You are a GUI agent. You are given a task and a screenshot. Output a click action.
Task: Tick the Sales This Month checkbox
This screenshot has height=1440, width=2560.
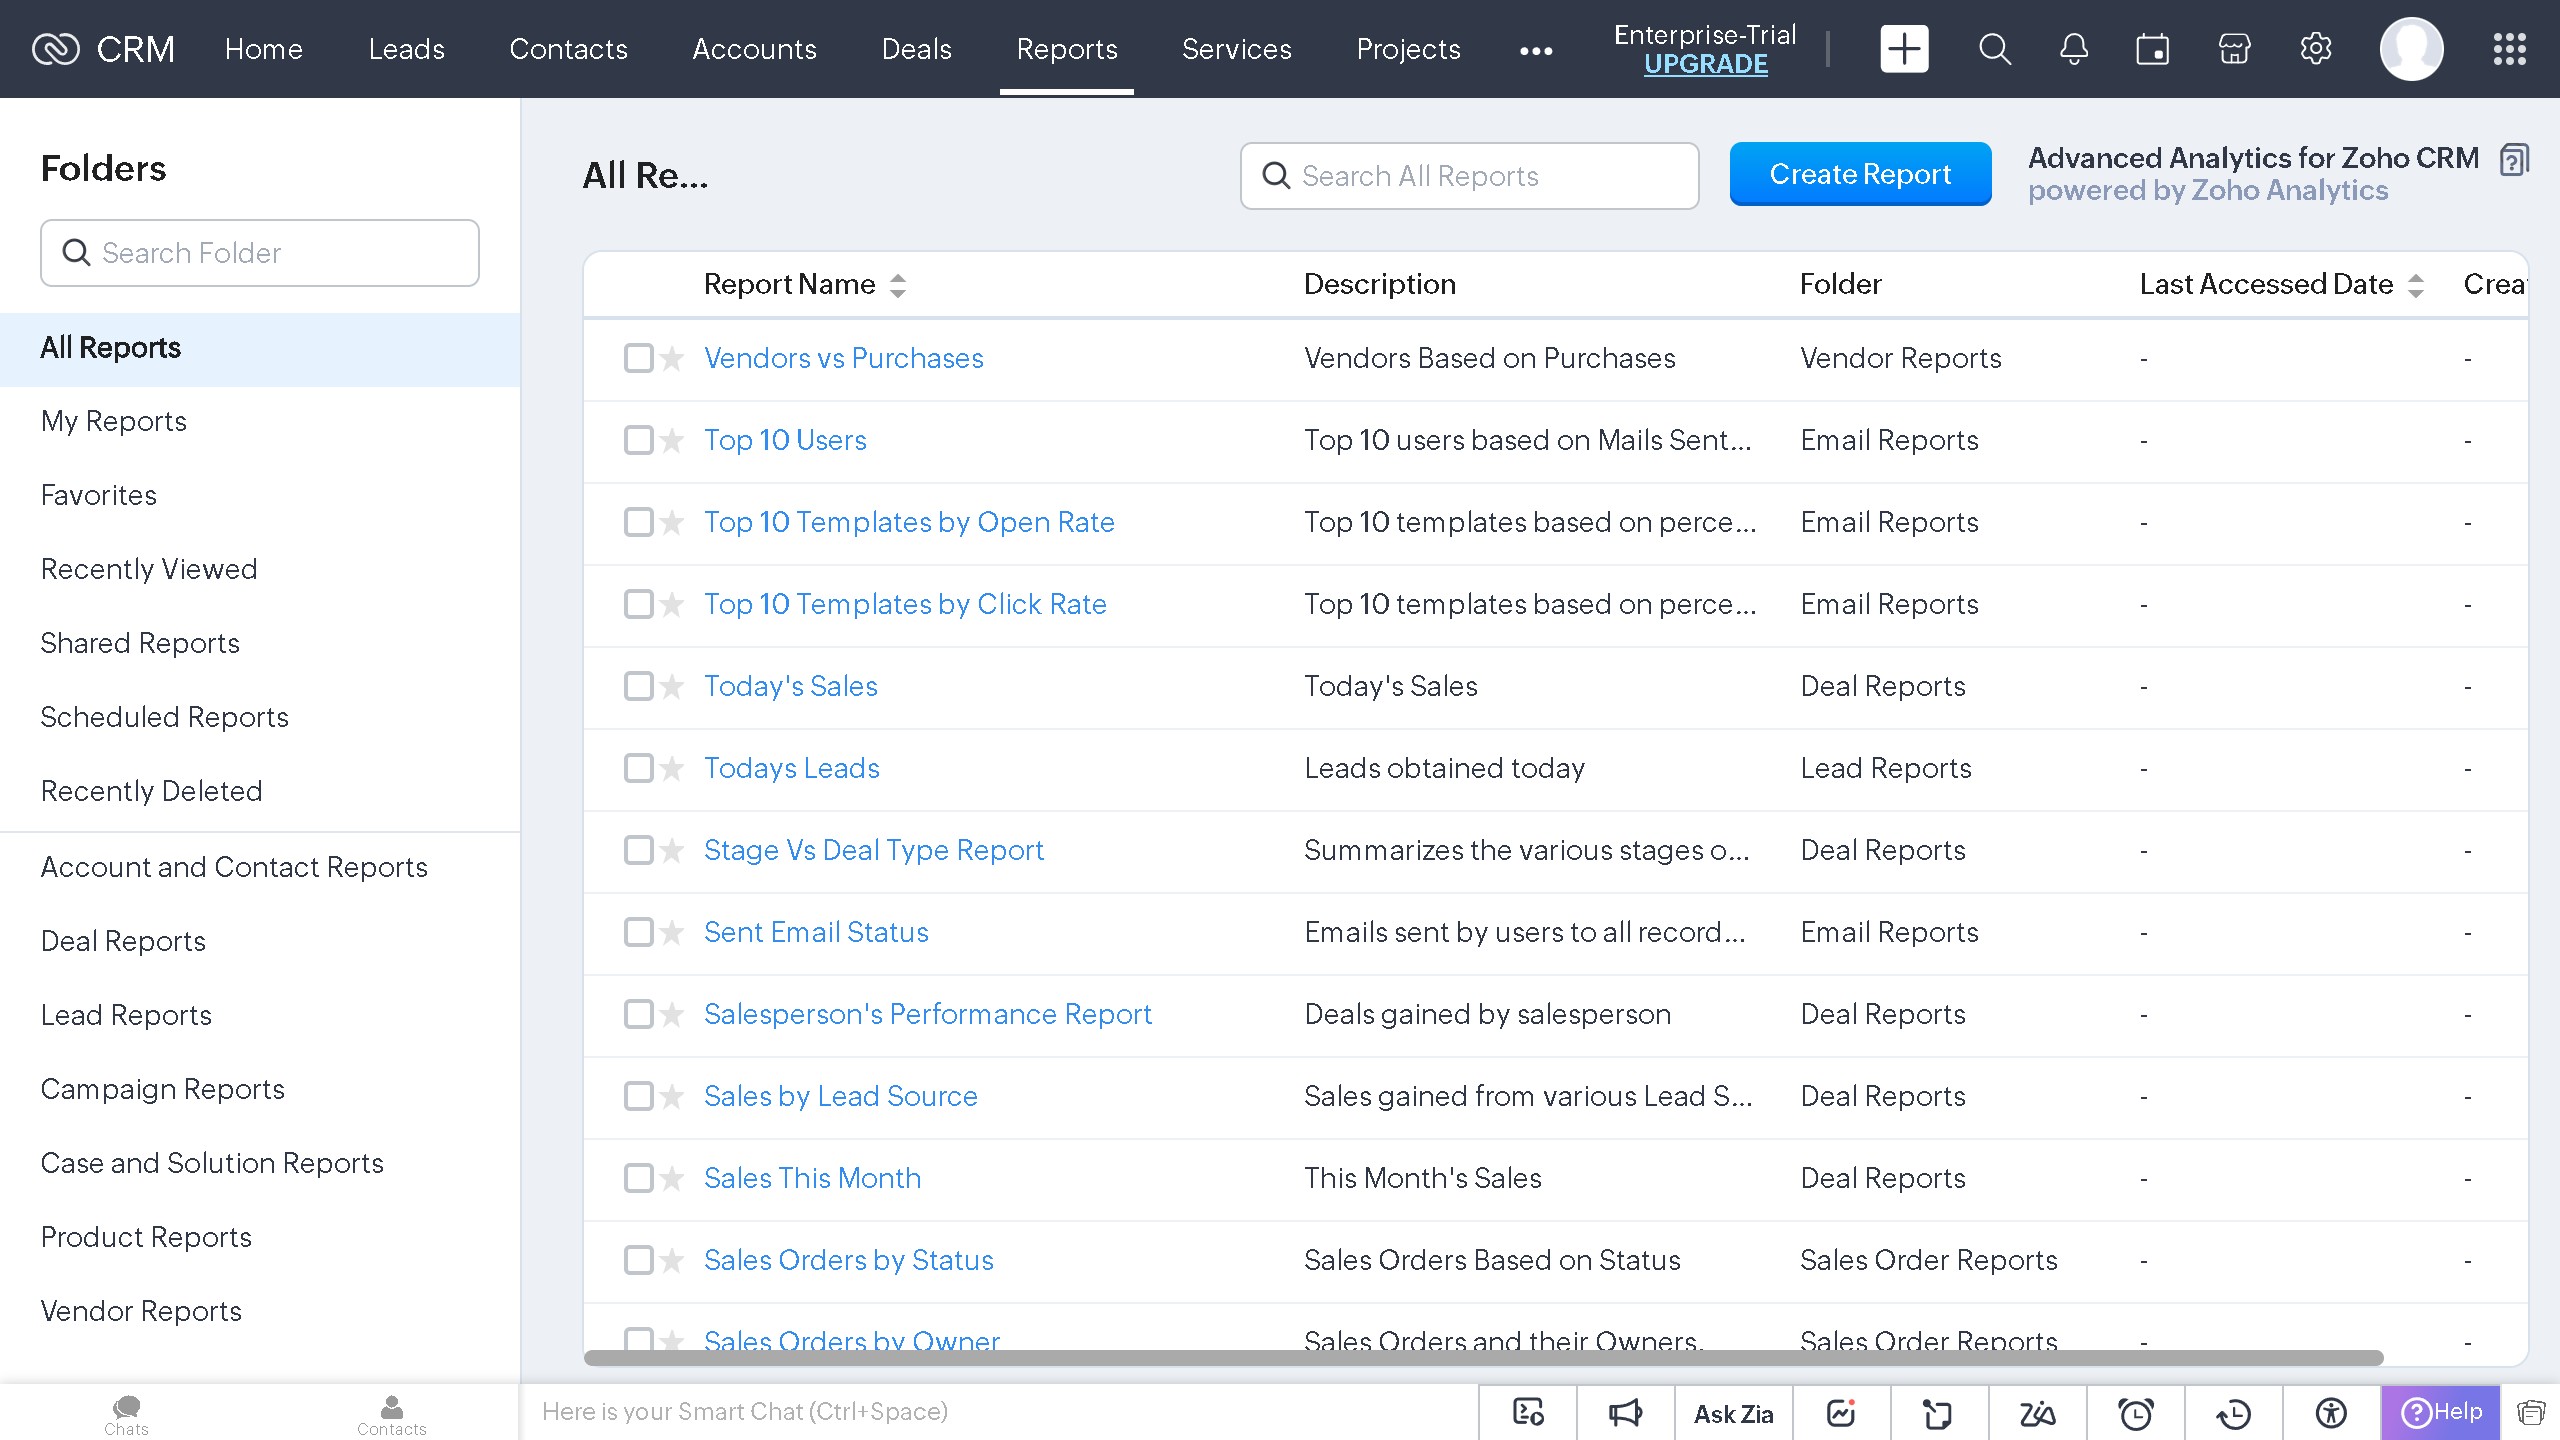click(638, 1178)
